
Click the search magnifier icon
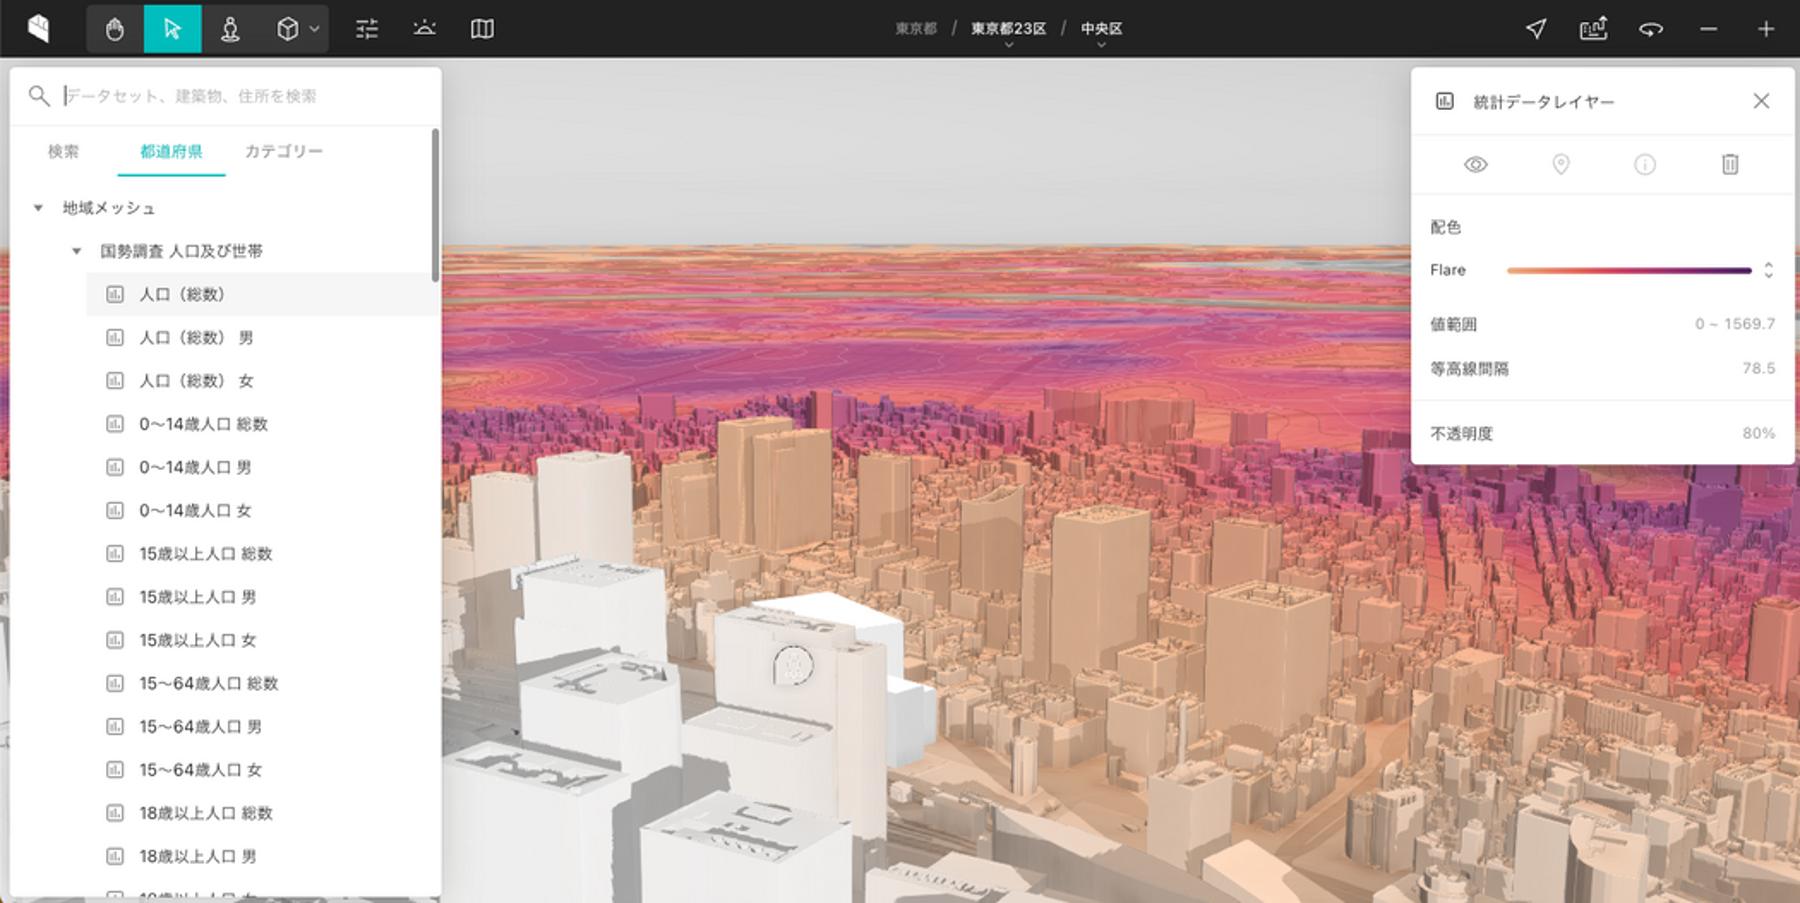click(x=39, y=96)
